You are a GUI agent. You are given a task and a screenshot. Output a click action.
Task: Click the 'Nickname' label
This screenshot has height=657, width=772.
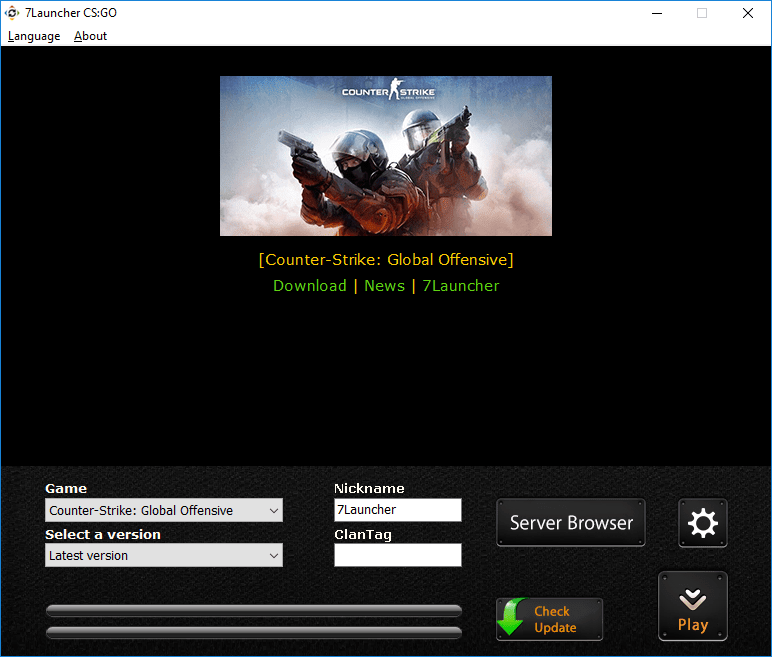coord(369,489)
